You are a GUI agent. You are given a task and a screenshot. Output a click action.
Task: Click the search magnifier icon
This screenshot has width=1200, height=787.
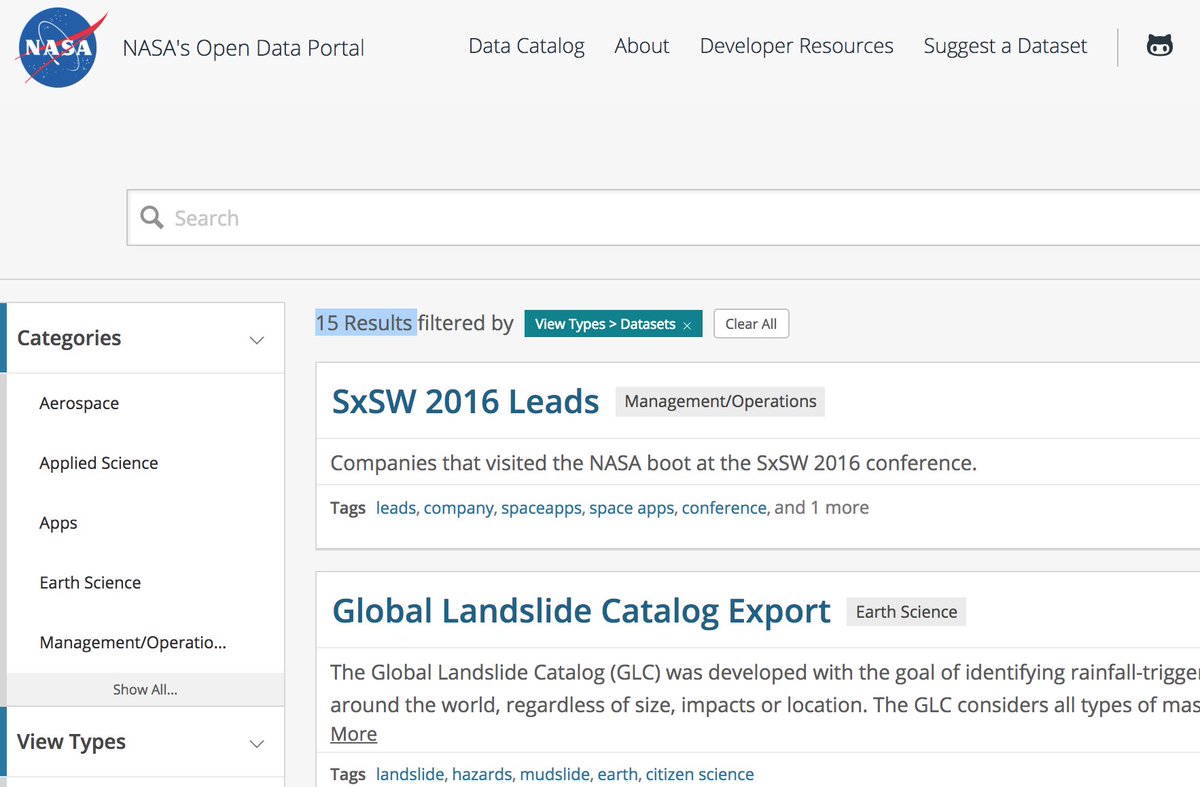(x=152, y=217)
